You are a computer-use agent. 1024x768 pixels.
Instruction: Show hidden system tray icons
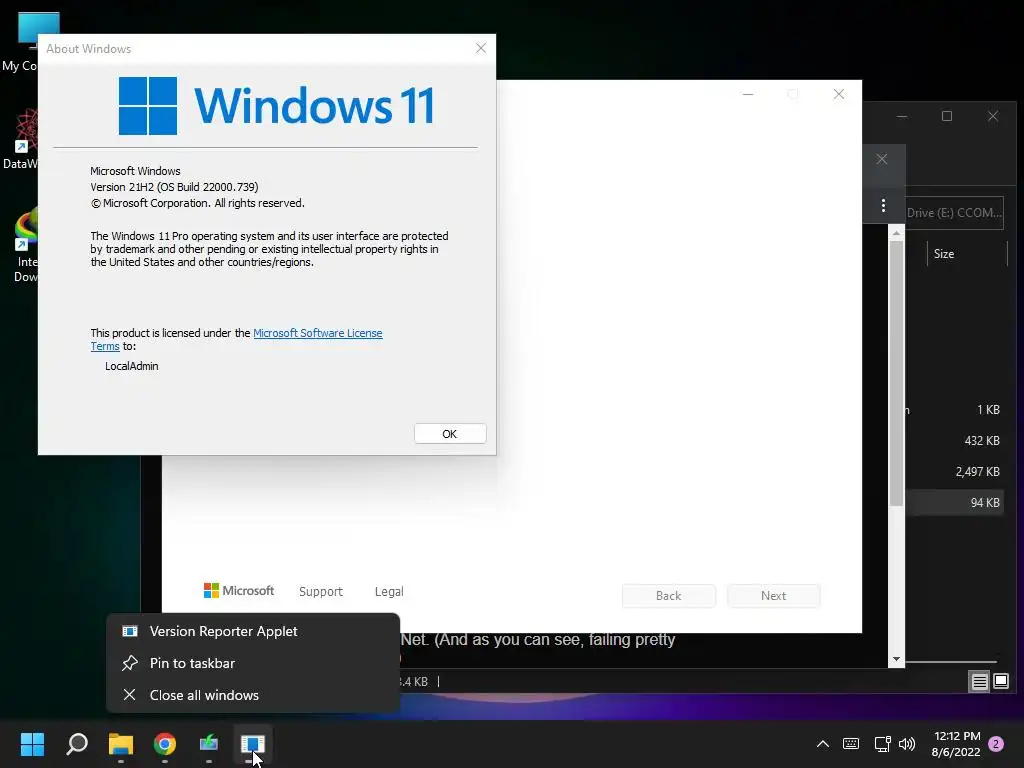823,743
